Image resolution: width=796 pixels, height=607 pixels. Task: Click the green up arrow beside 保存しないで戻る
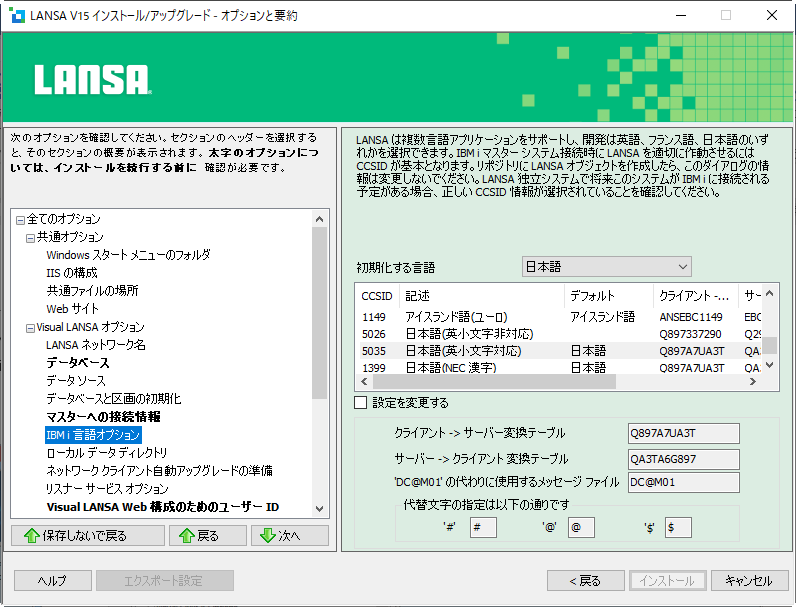tap(32, 535)
